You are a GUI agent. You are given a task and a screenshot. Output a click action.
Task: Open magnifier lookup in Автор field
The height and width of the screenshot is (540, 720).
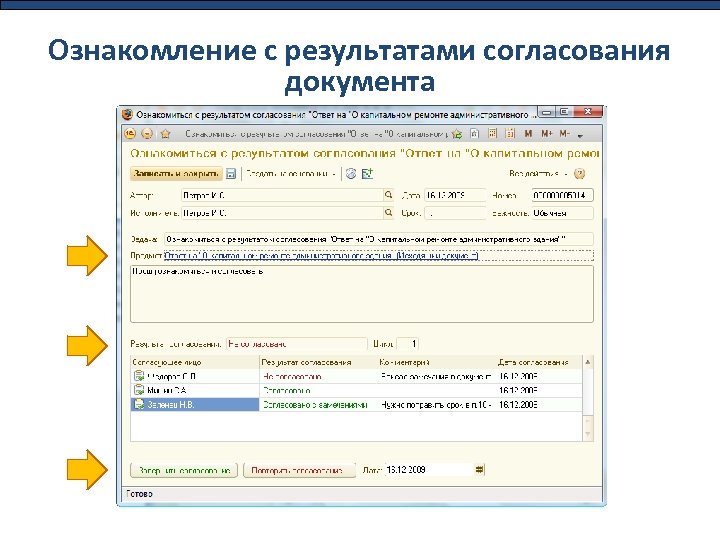pyautogui.click(x=388, y=195)
